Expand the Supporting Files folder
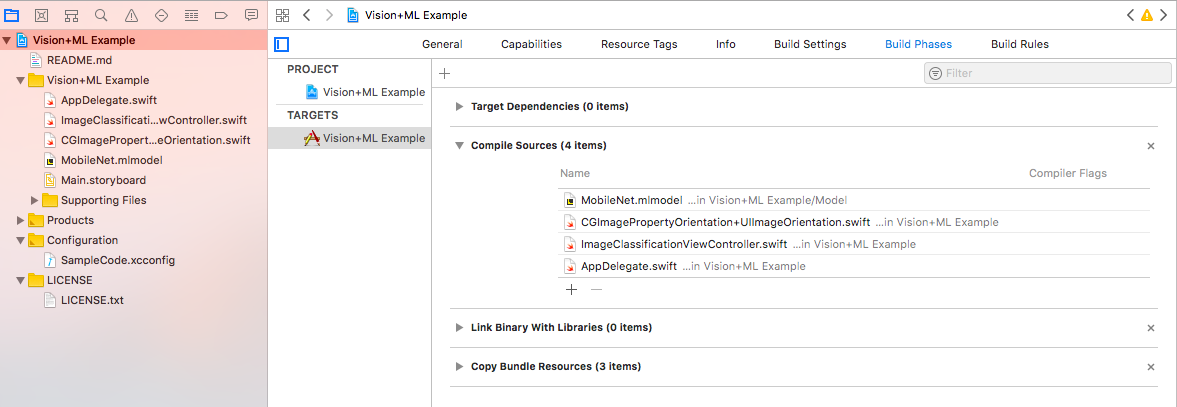Screen dimensions: 1177x407 point(35,200)
